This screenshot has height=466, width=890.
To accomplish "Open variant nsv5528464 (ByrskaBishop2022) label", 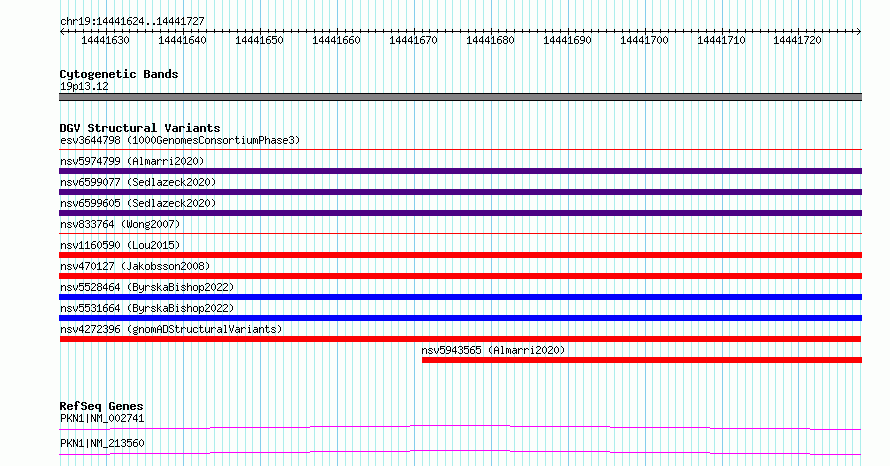I will tap(147, 287).
